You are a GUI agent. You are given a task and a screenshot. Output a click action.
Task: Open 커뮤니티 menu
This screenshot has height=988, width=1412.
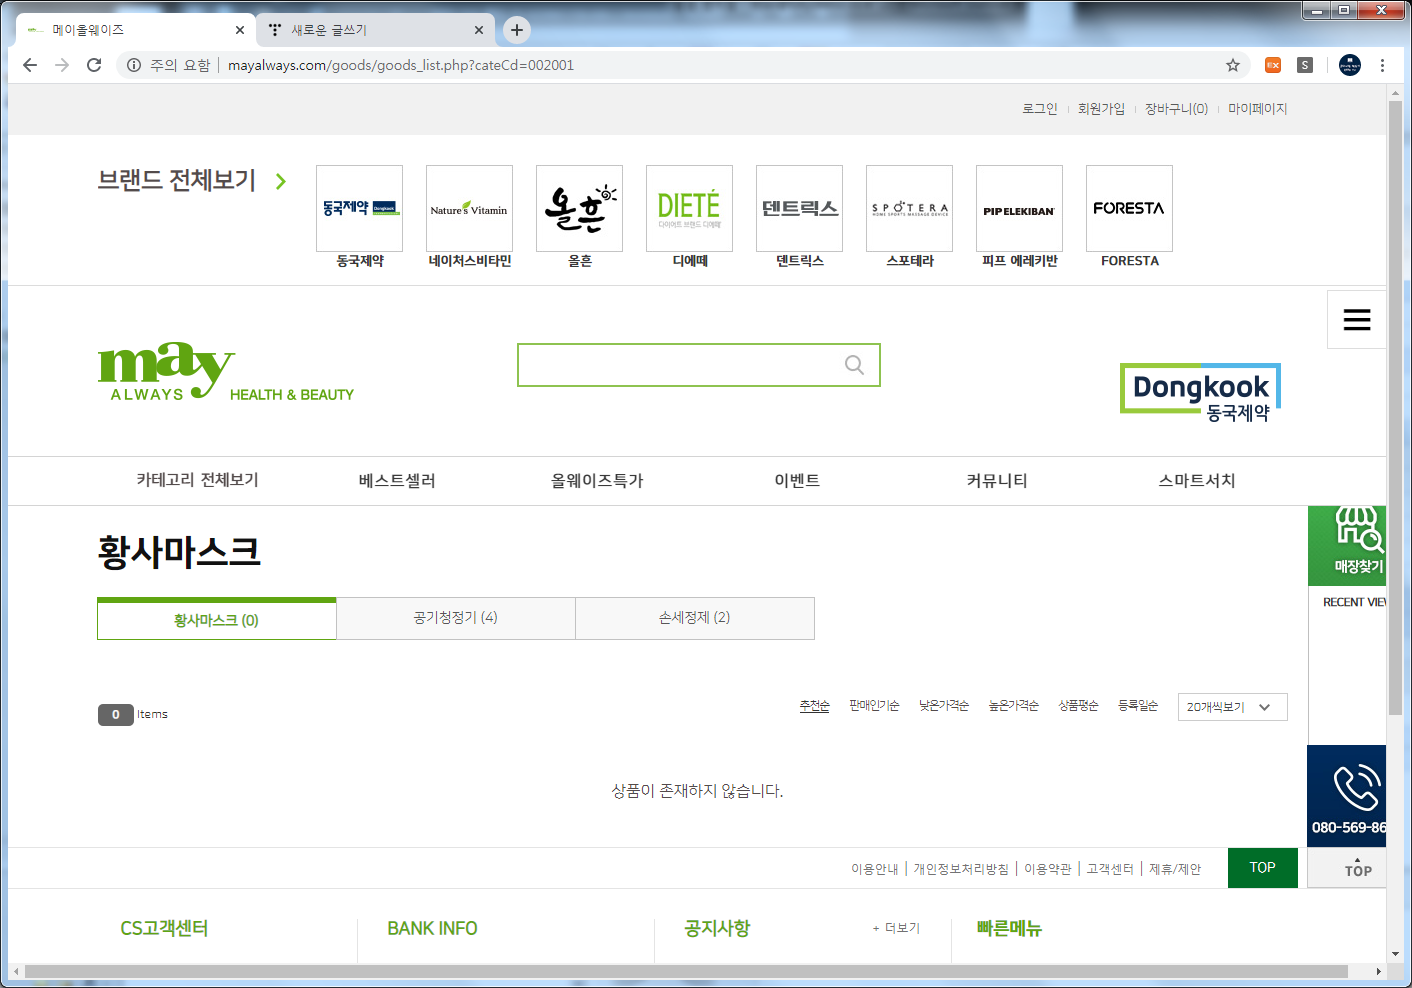997,480
